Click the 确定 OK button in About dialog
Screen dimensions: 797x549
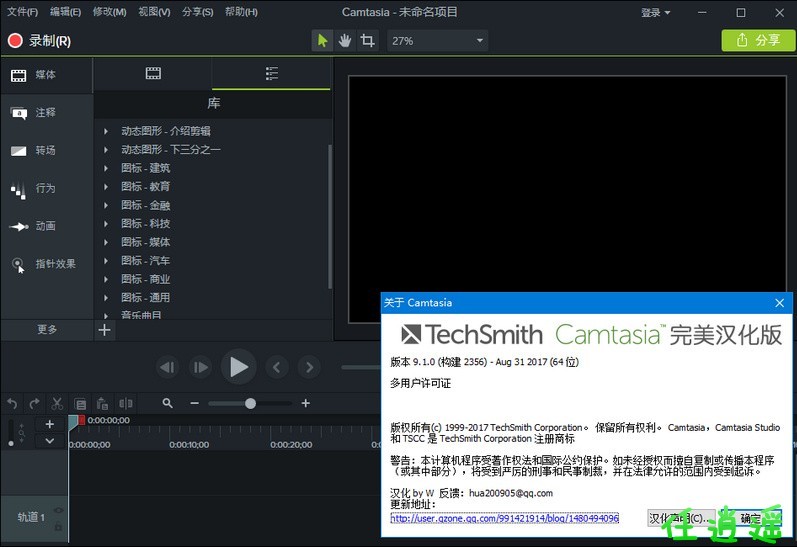pos(751,518)
